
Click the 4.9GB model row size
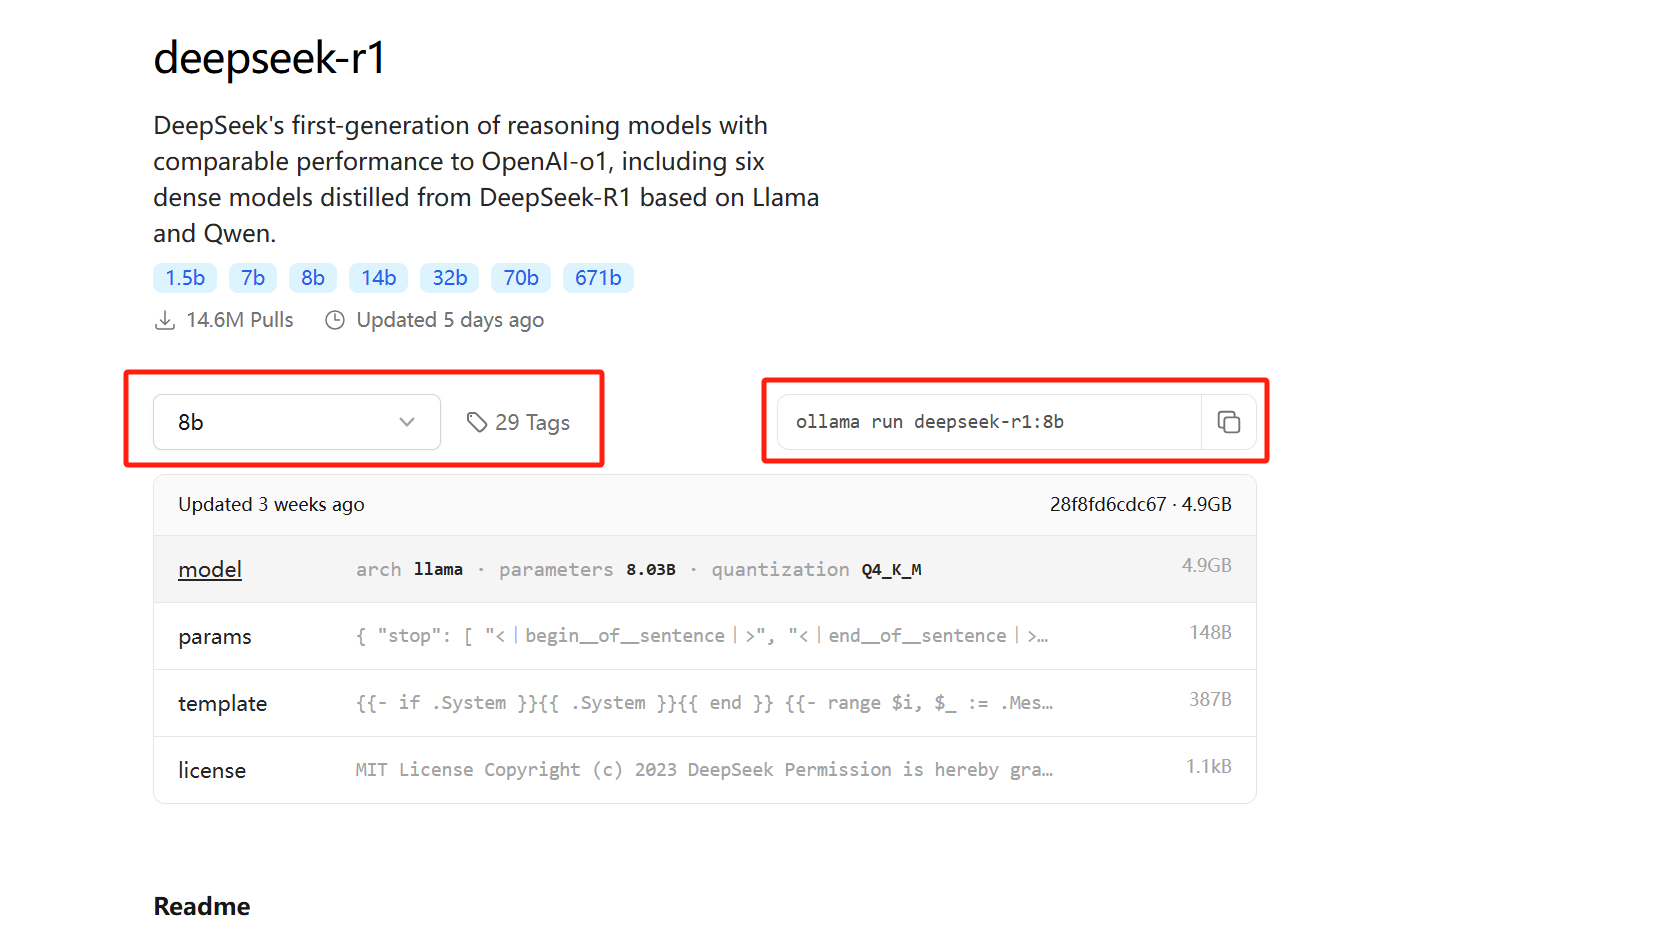point(1207,566)
